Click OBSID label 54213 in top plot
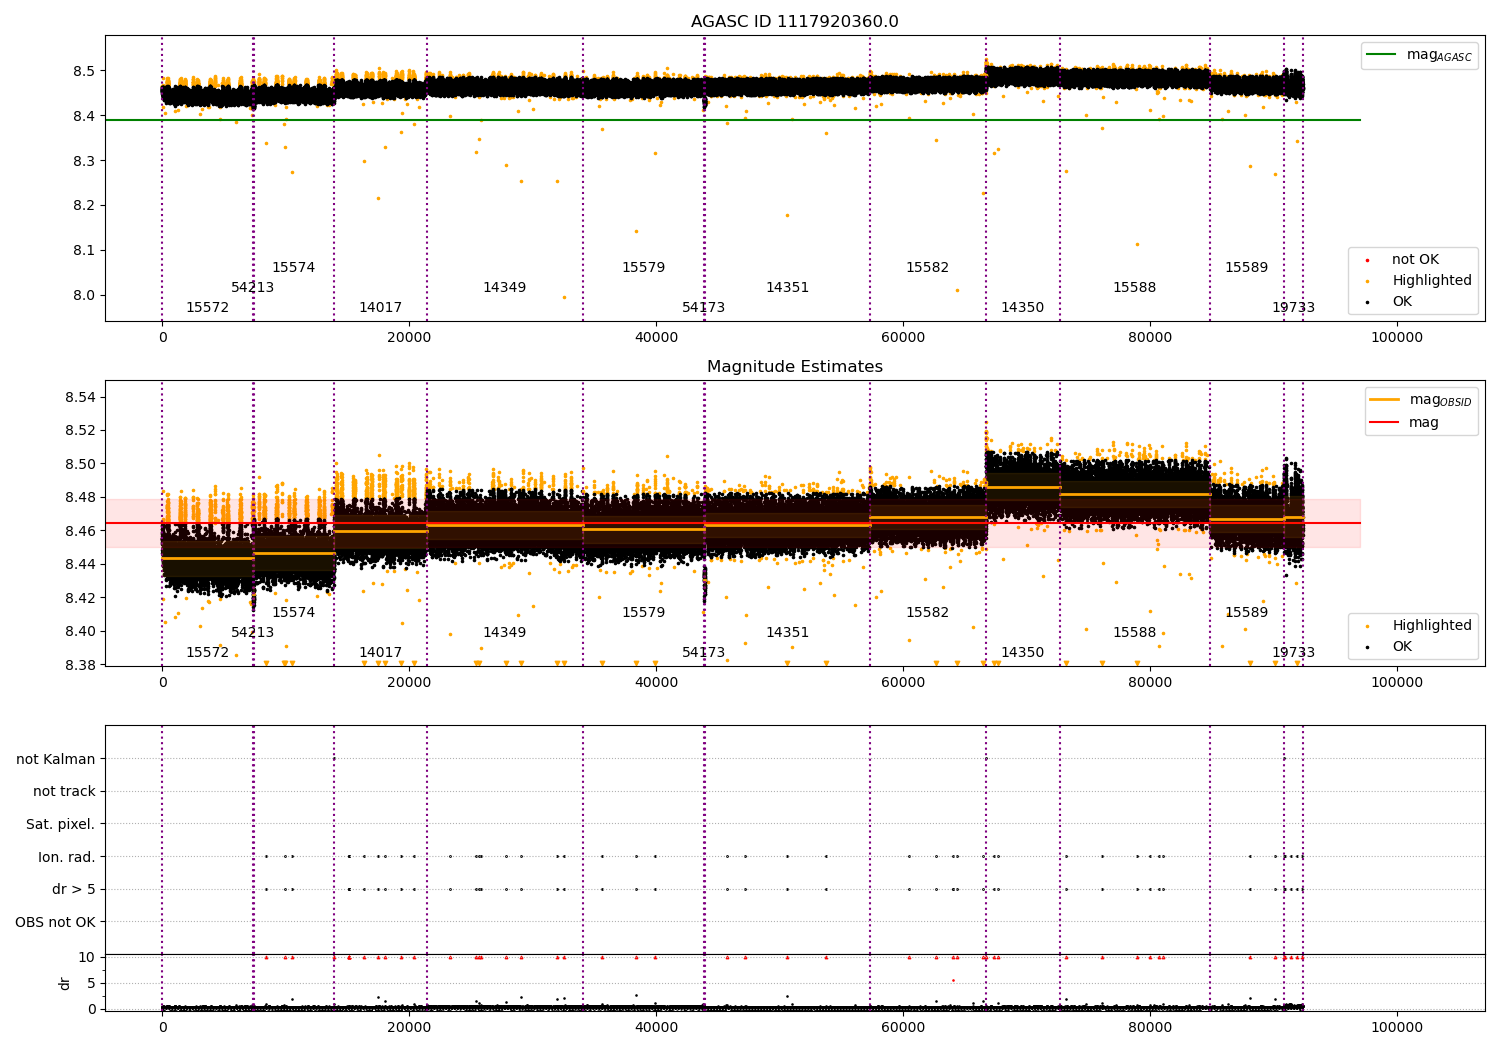 (252, 288)
